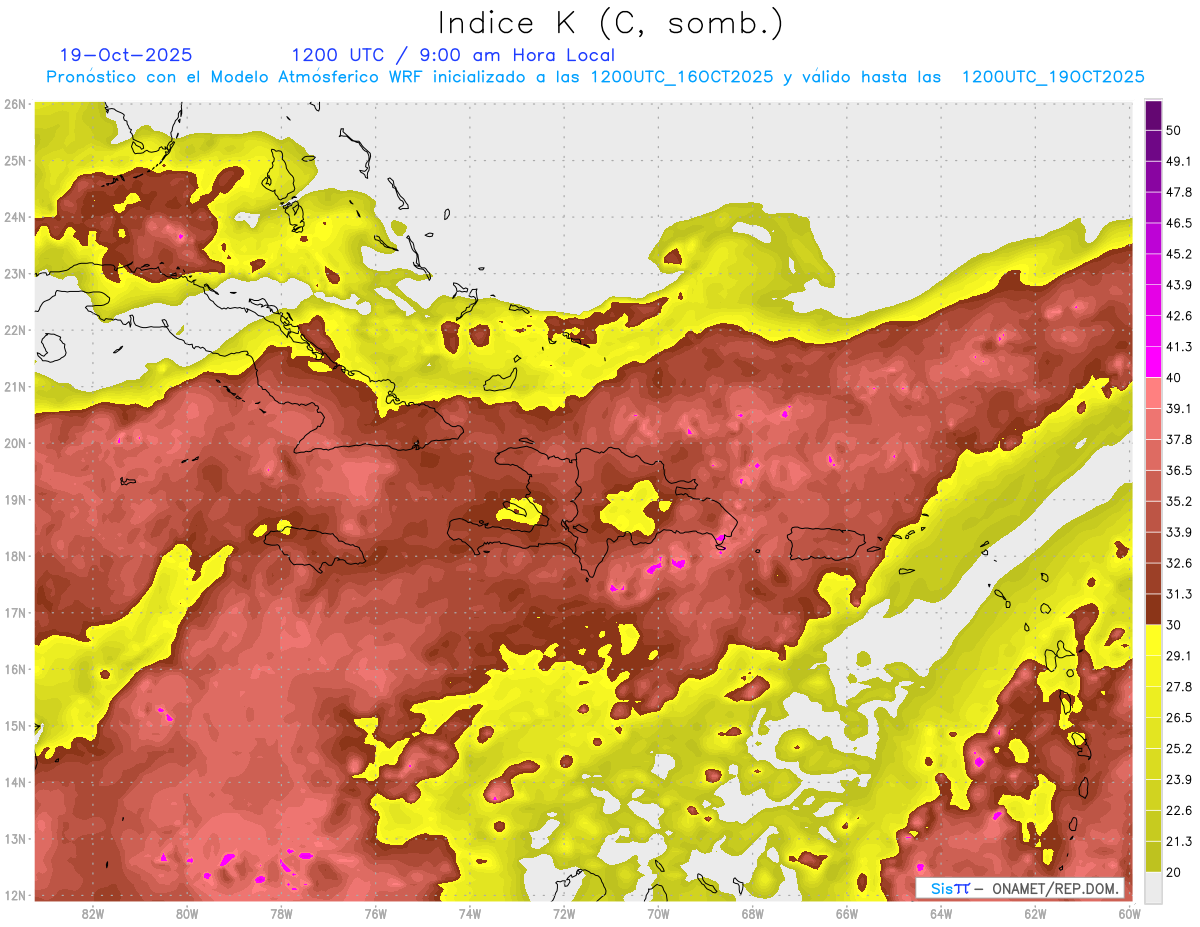Click colorbar value '36.5'

click(x=1179, y=471)
